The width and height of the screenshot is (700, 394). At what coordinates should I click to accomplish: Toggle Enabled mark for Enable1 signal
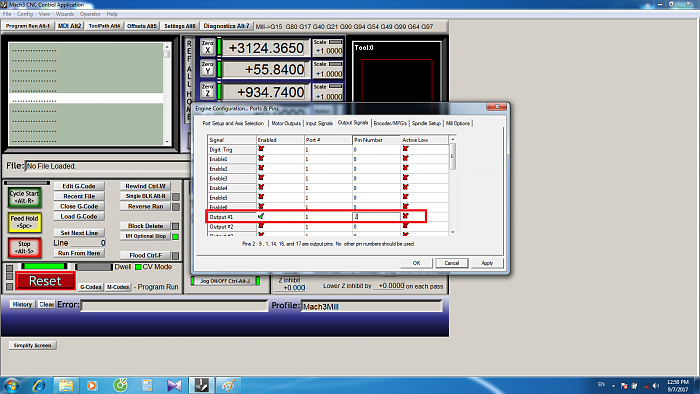(x=261, y=158)
